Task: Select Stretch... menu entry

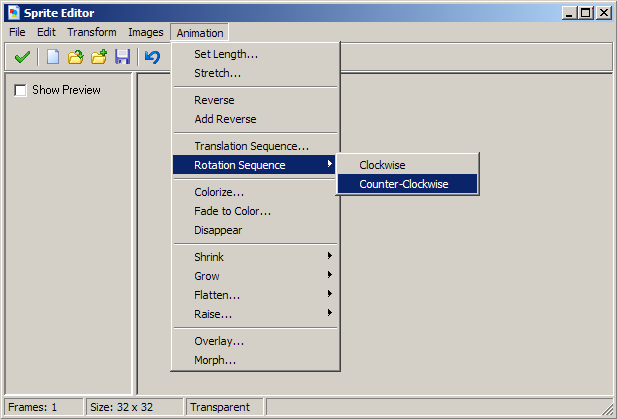Action: pyautogui.click(x=255, y=73)
